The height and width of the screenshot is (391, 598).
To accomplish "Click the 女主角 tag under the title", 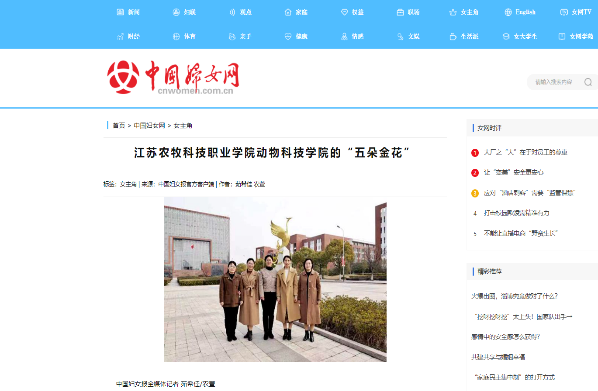I will pos(128,184).
